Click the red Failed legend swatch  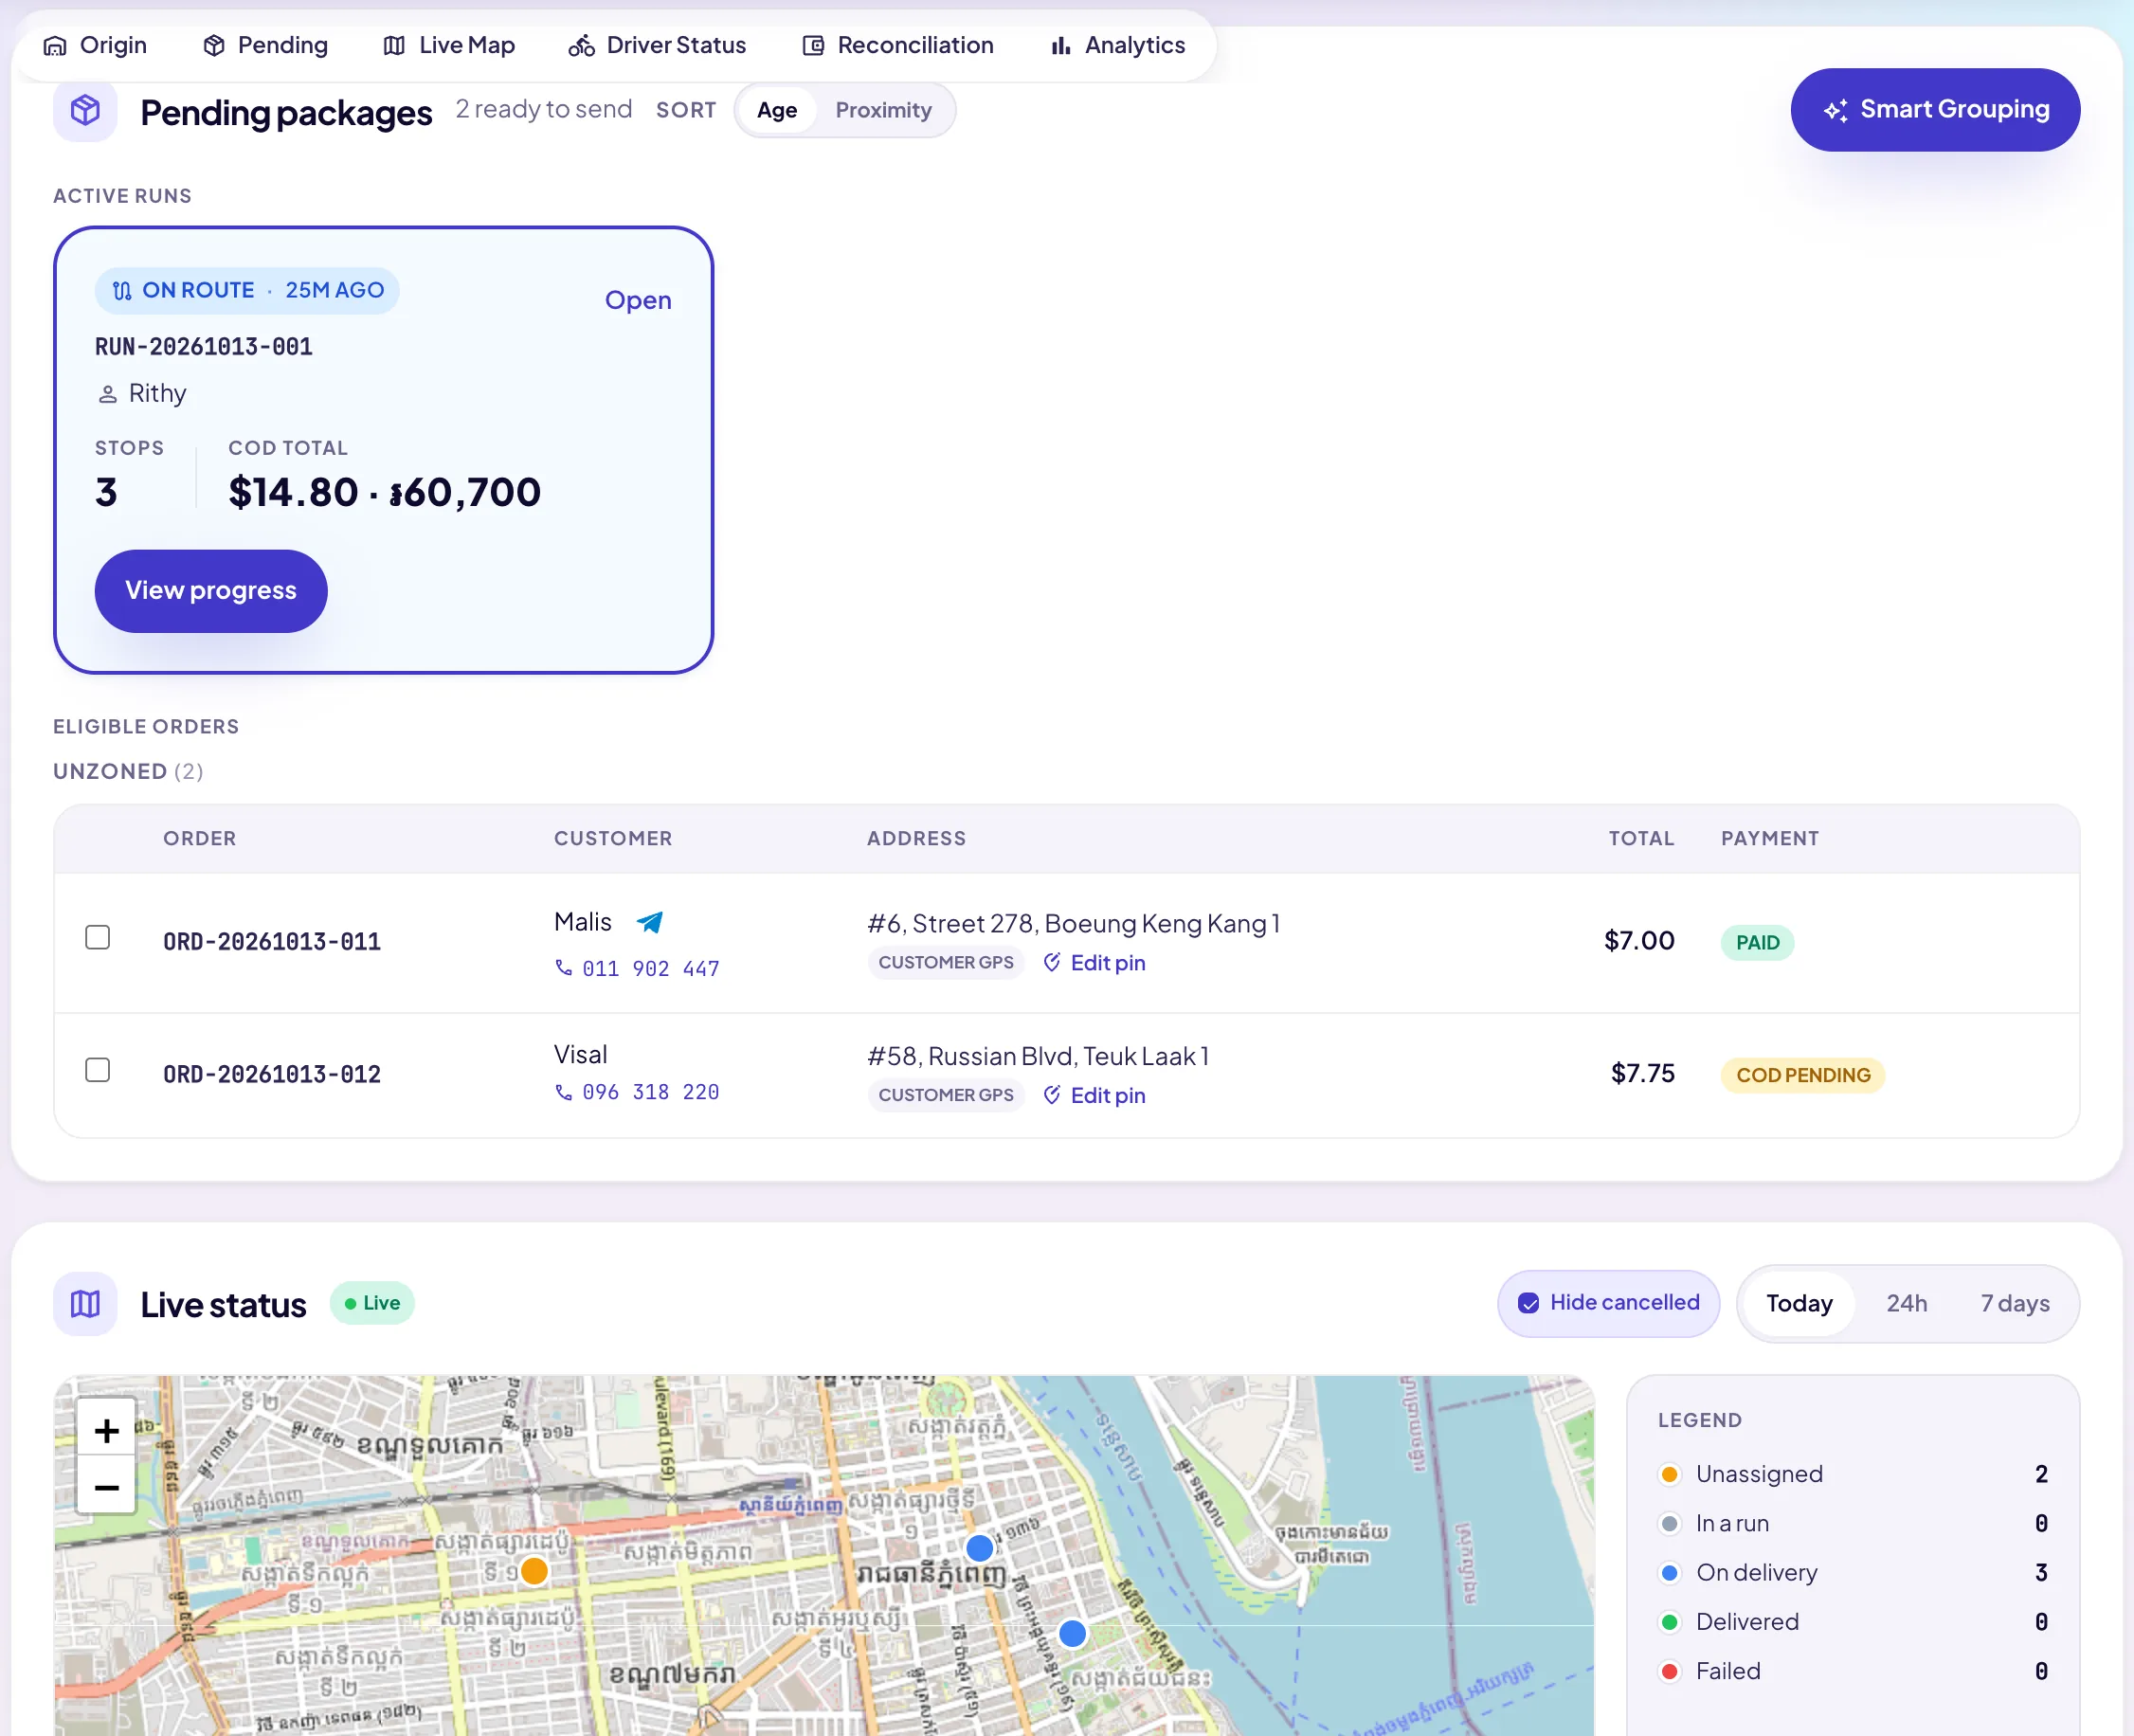coord(1669,1671)
